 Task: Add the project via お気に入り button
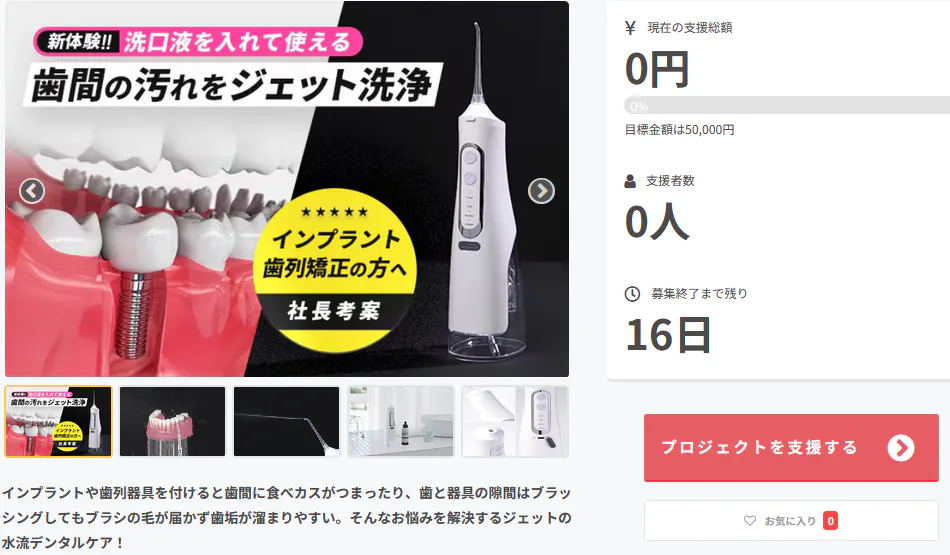791,520
